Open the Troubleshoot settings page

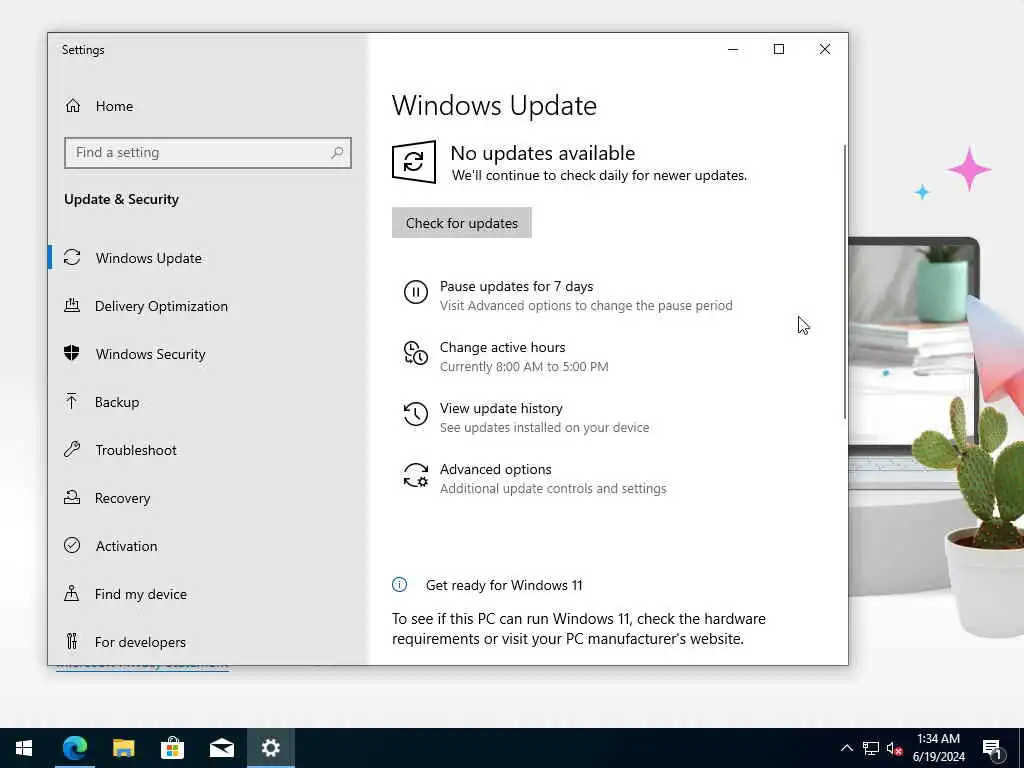[x=208, y=449]
